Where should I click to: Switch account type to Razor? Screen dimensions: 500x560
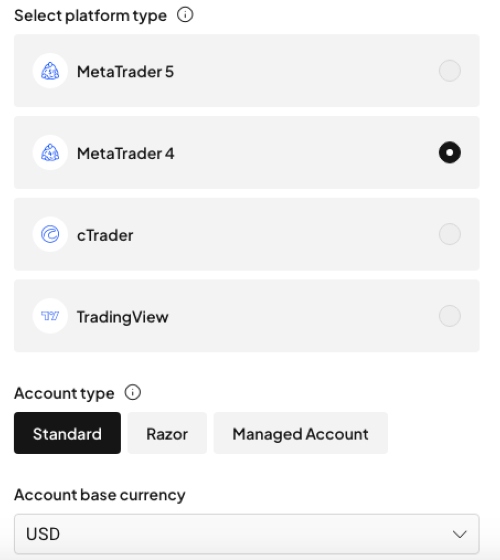point(167,433)
